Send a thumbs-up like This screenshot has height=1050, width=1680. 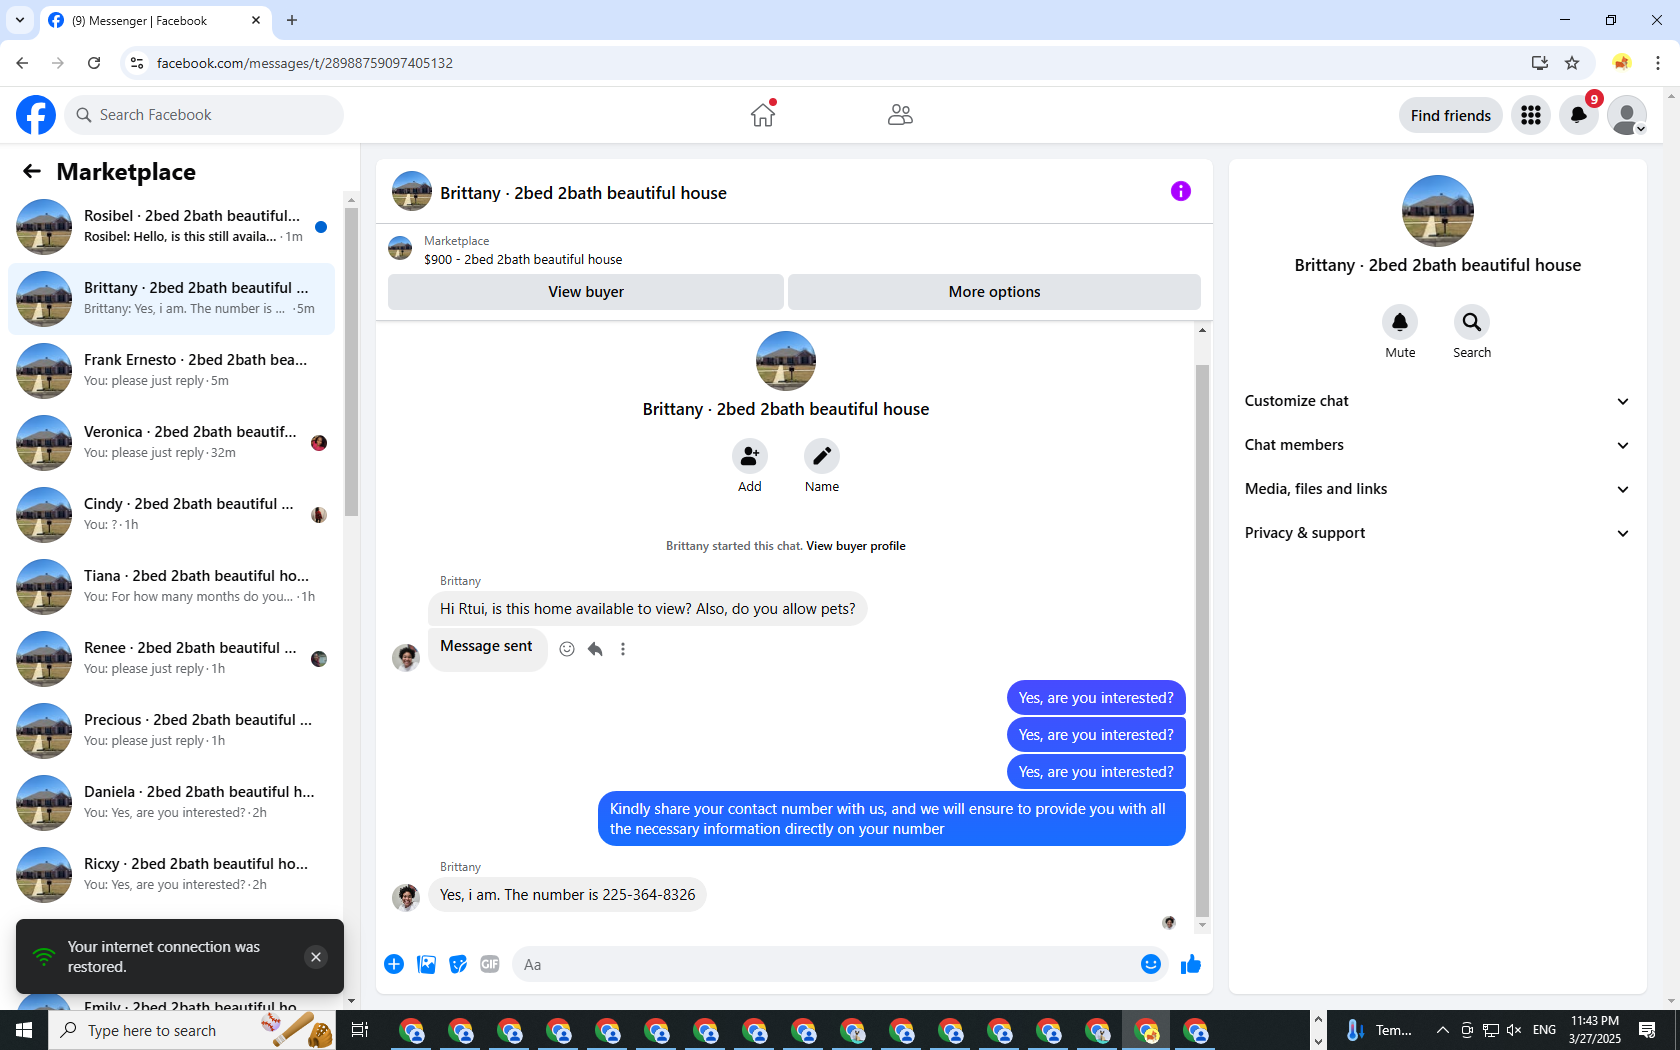1191,964
